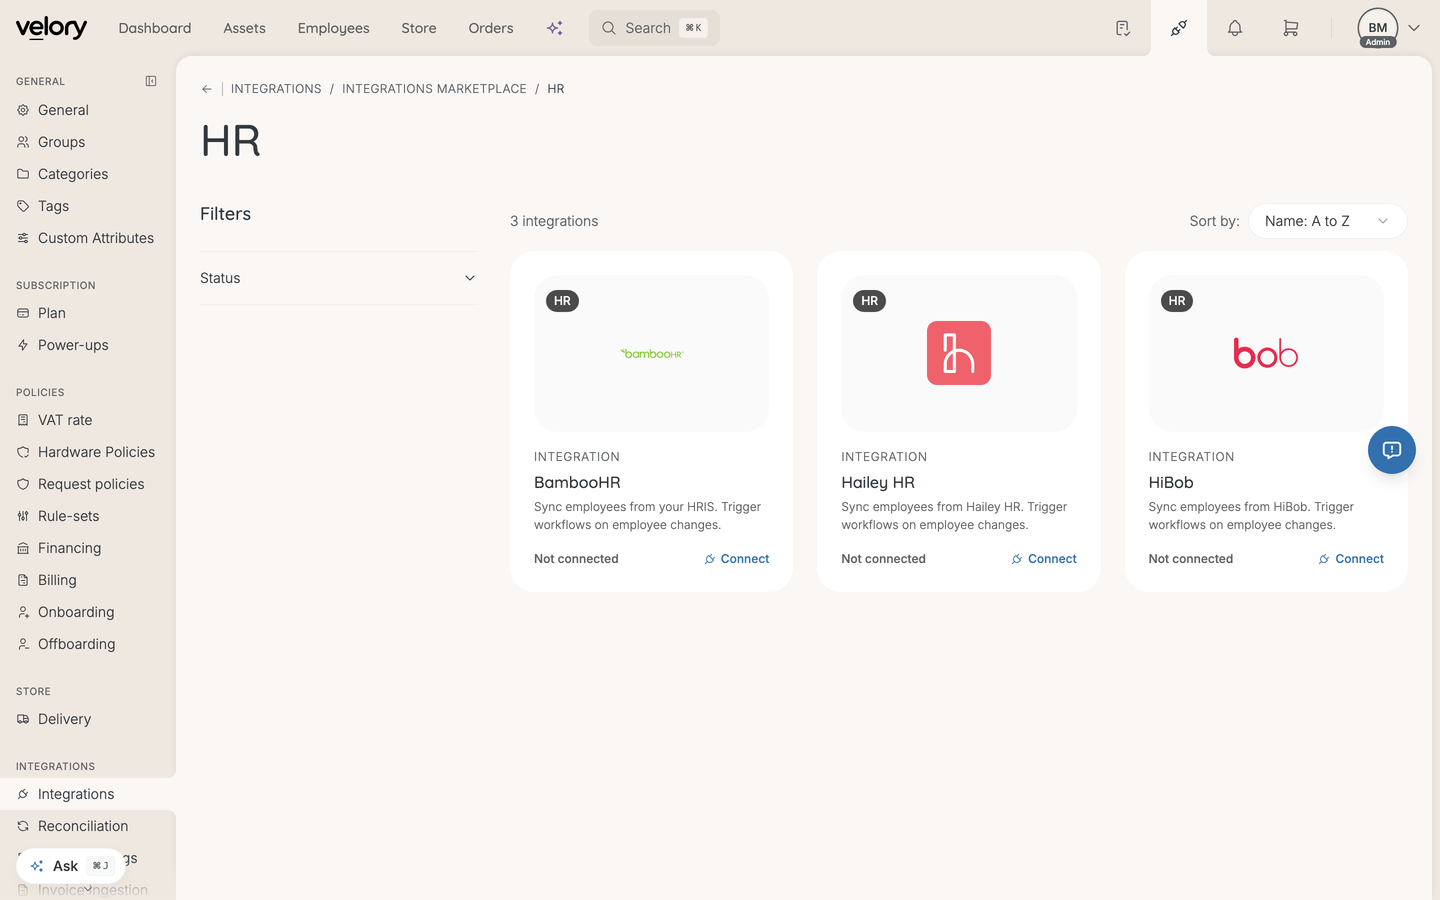Open the Employees tab

tap(333, 28)
